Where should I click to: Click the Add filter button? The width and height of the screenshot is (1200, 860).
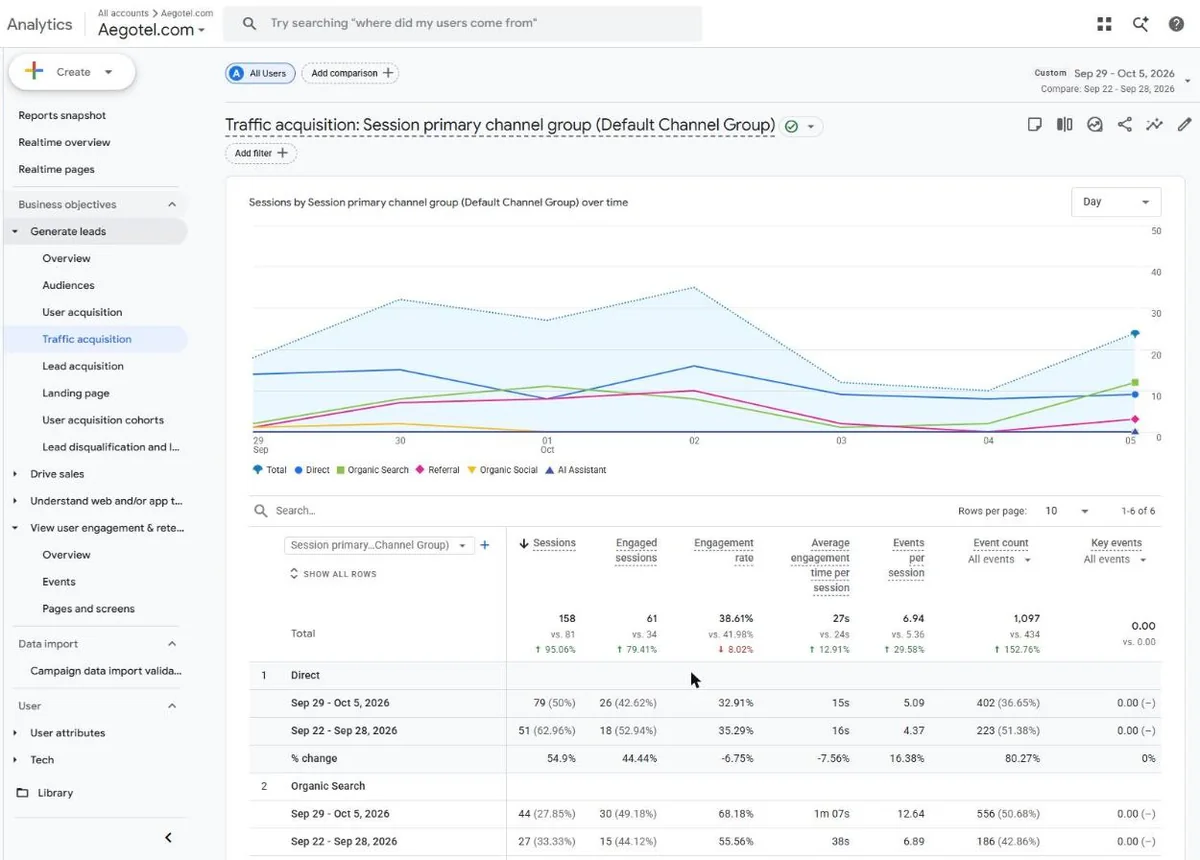coord(261,153)
